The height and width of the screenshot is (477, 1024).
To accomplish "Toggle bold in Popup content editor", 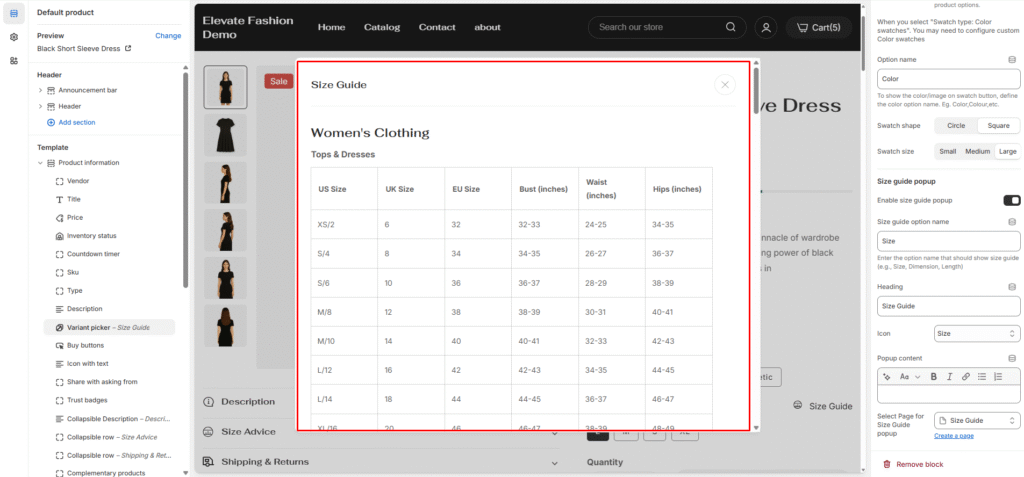I will [934, 376].
